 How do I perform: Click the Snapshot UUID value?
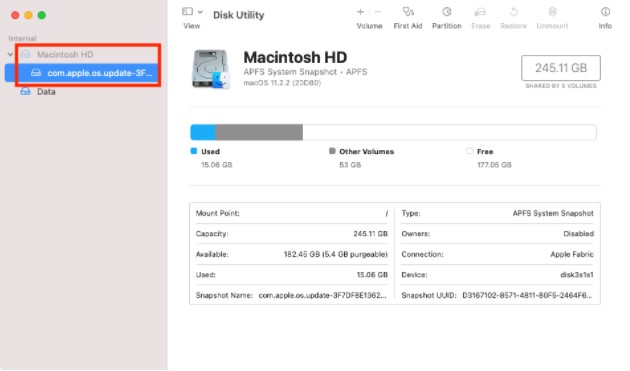[x=527, y=295]
